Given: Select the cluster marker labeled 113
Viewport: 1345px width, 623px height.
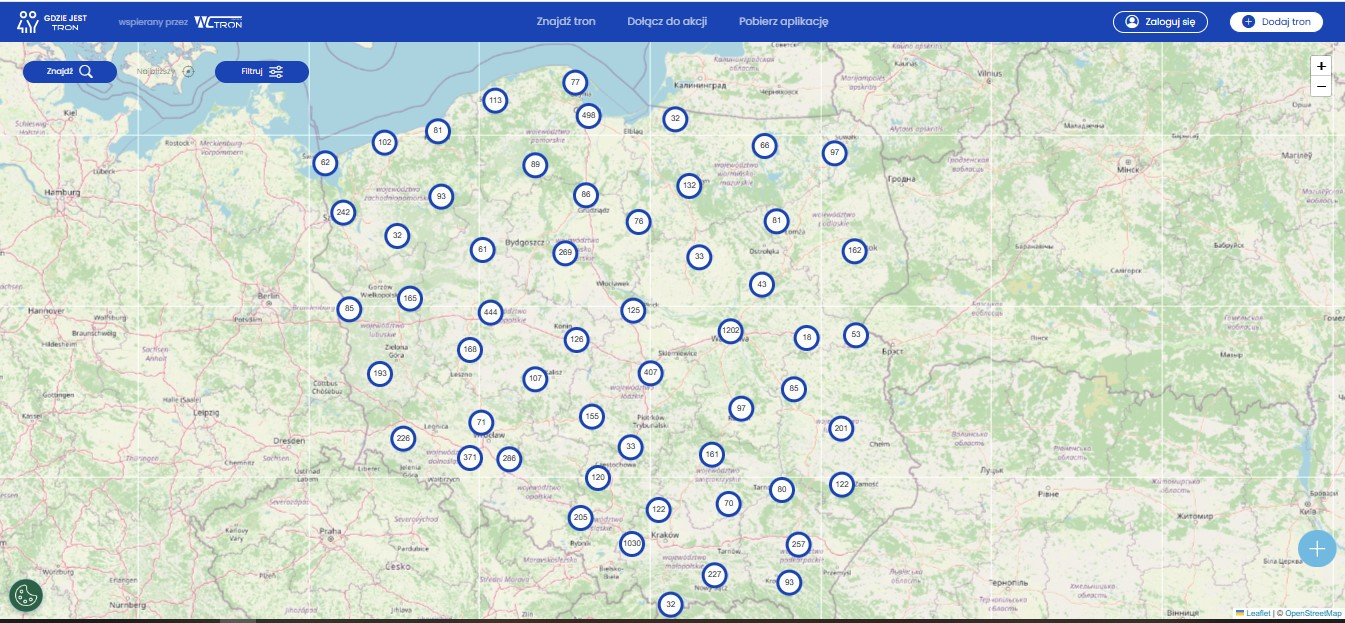Looking at the screenshot, I should tap(494, 100).
